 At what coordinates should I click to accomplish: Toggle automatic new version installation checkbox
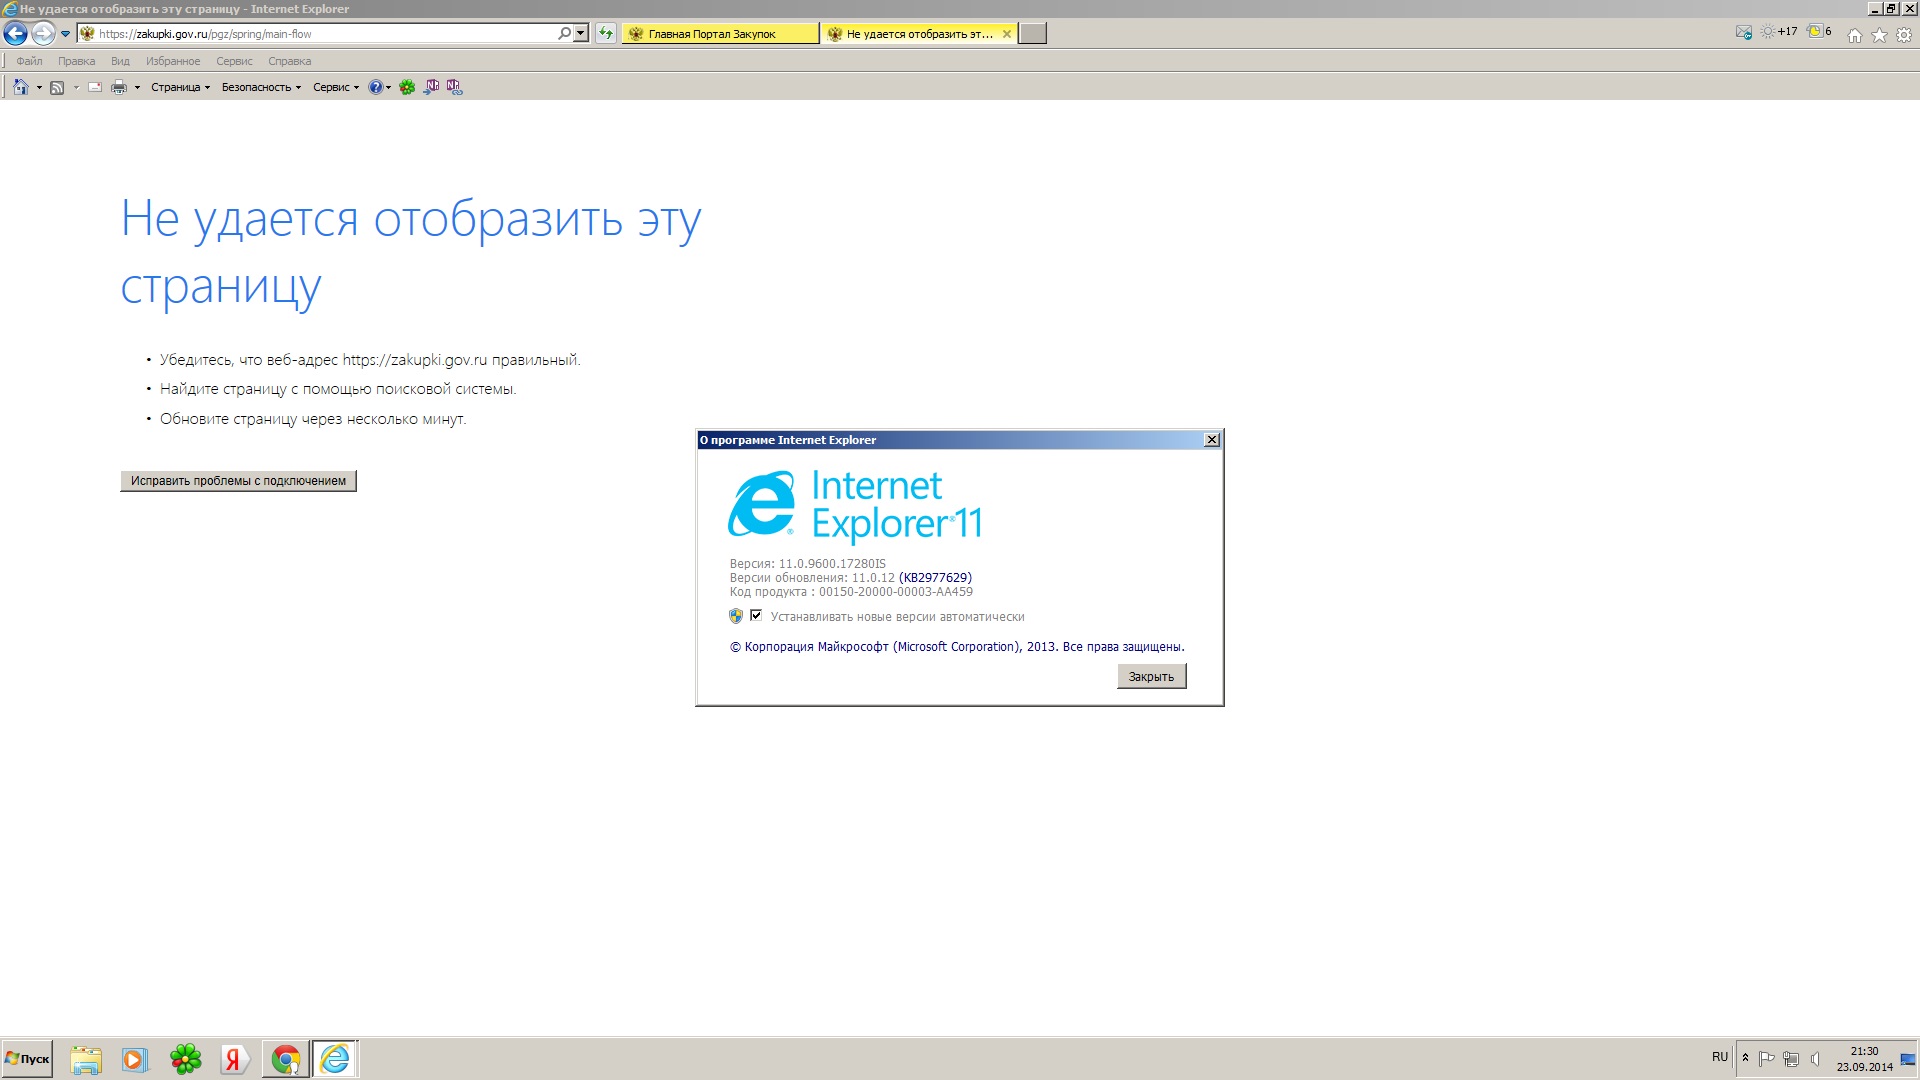point(756,616)
